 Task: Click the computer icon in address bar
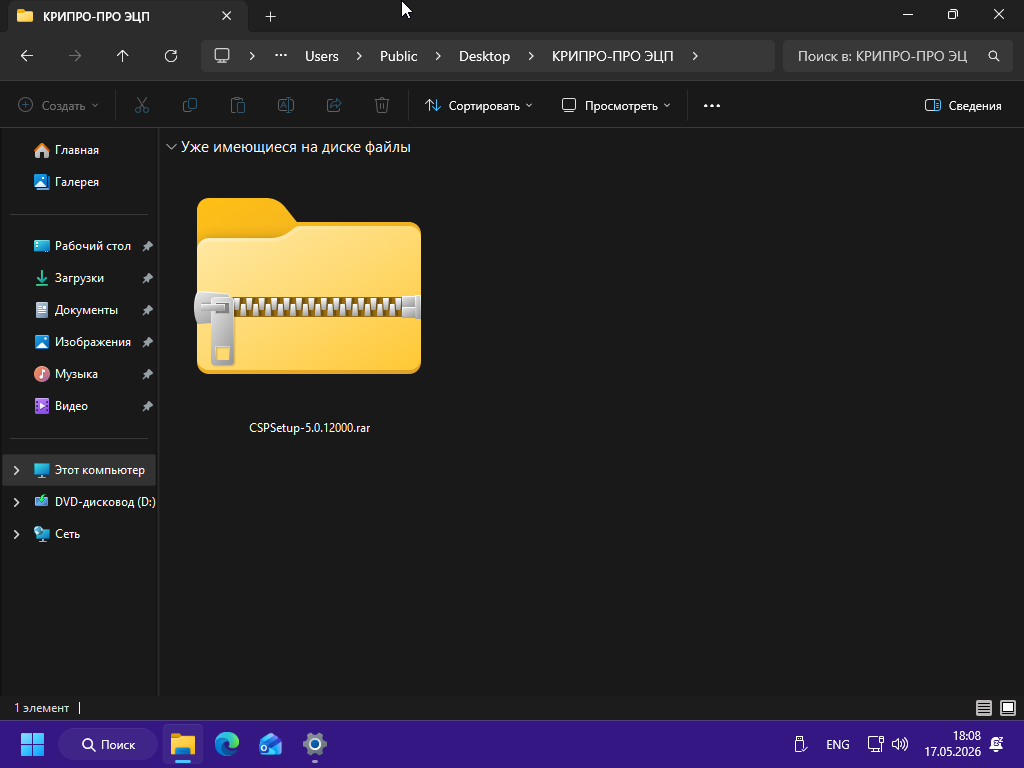pyautogui.click(x=222, y=56)
